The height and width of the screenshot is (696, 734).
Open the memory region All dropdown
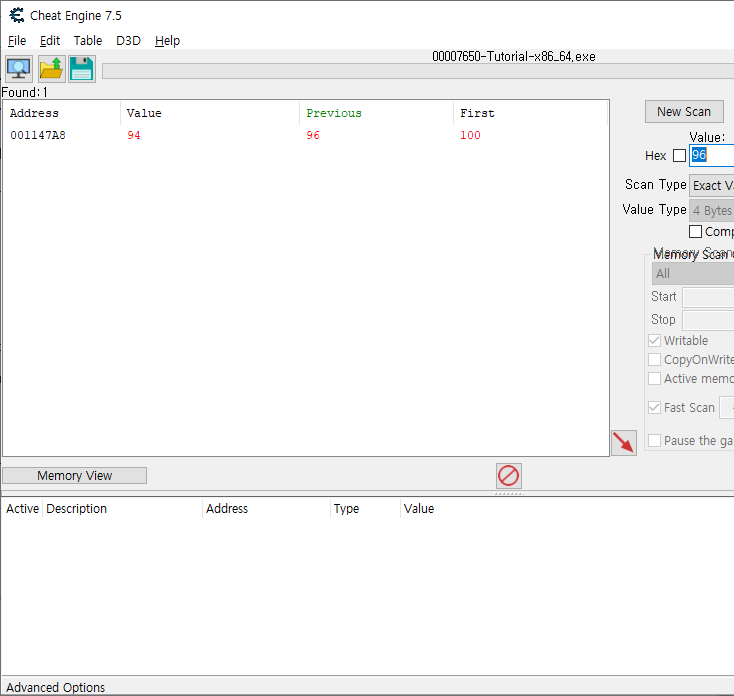click(x=693, y=273)
